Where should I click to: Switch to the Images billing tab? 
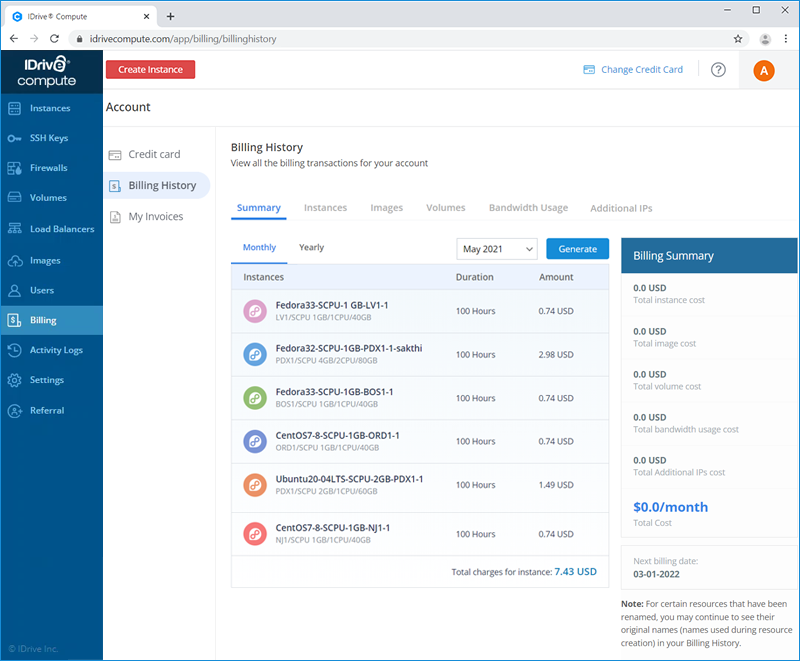(x=387, y=208)
